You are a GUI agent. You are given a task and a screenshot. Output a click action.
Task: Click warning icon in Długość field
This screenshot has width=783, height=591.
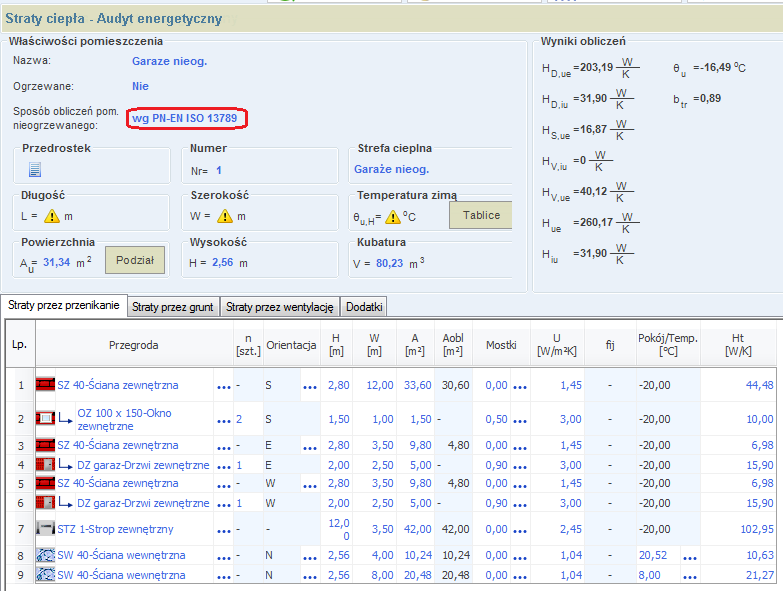[x=52, y=216]
